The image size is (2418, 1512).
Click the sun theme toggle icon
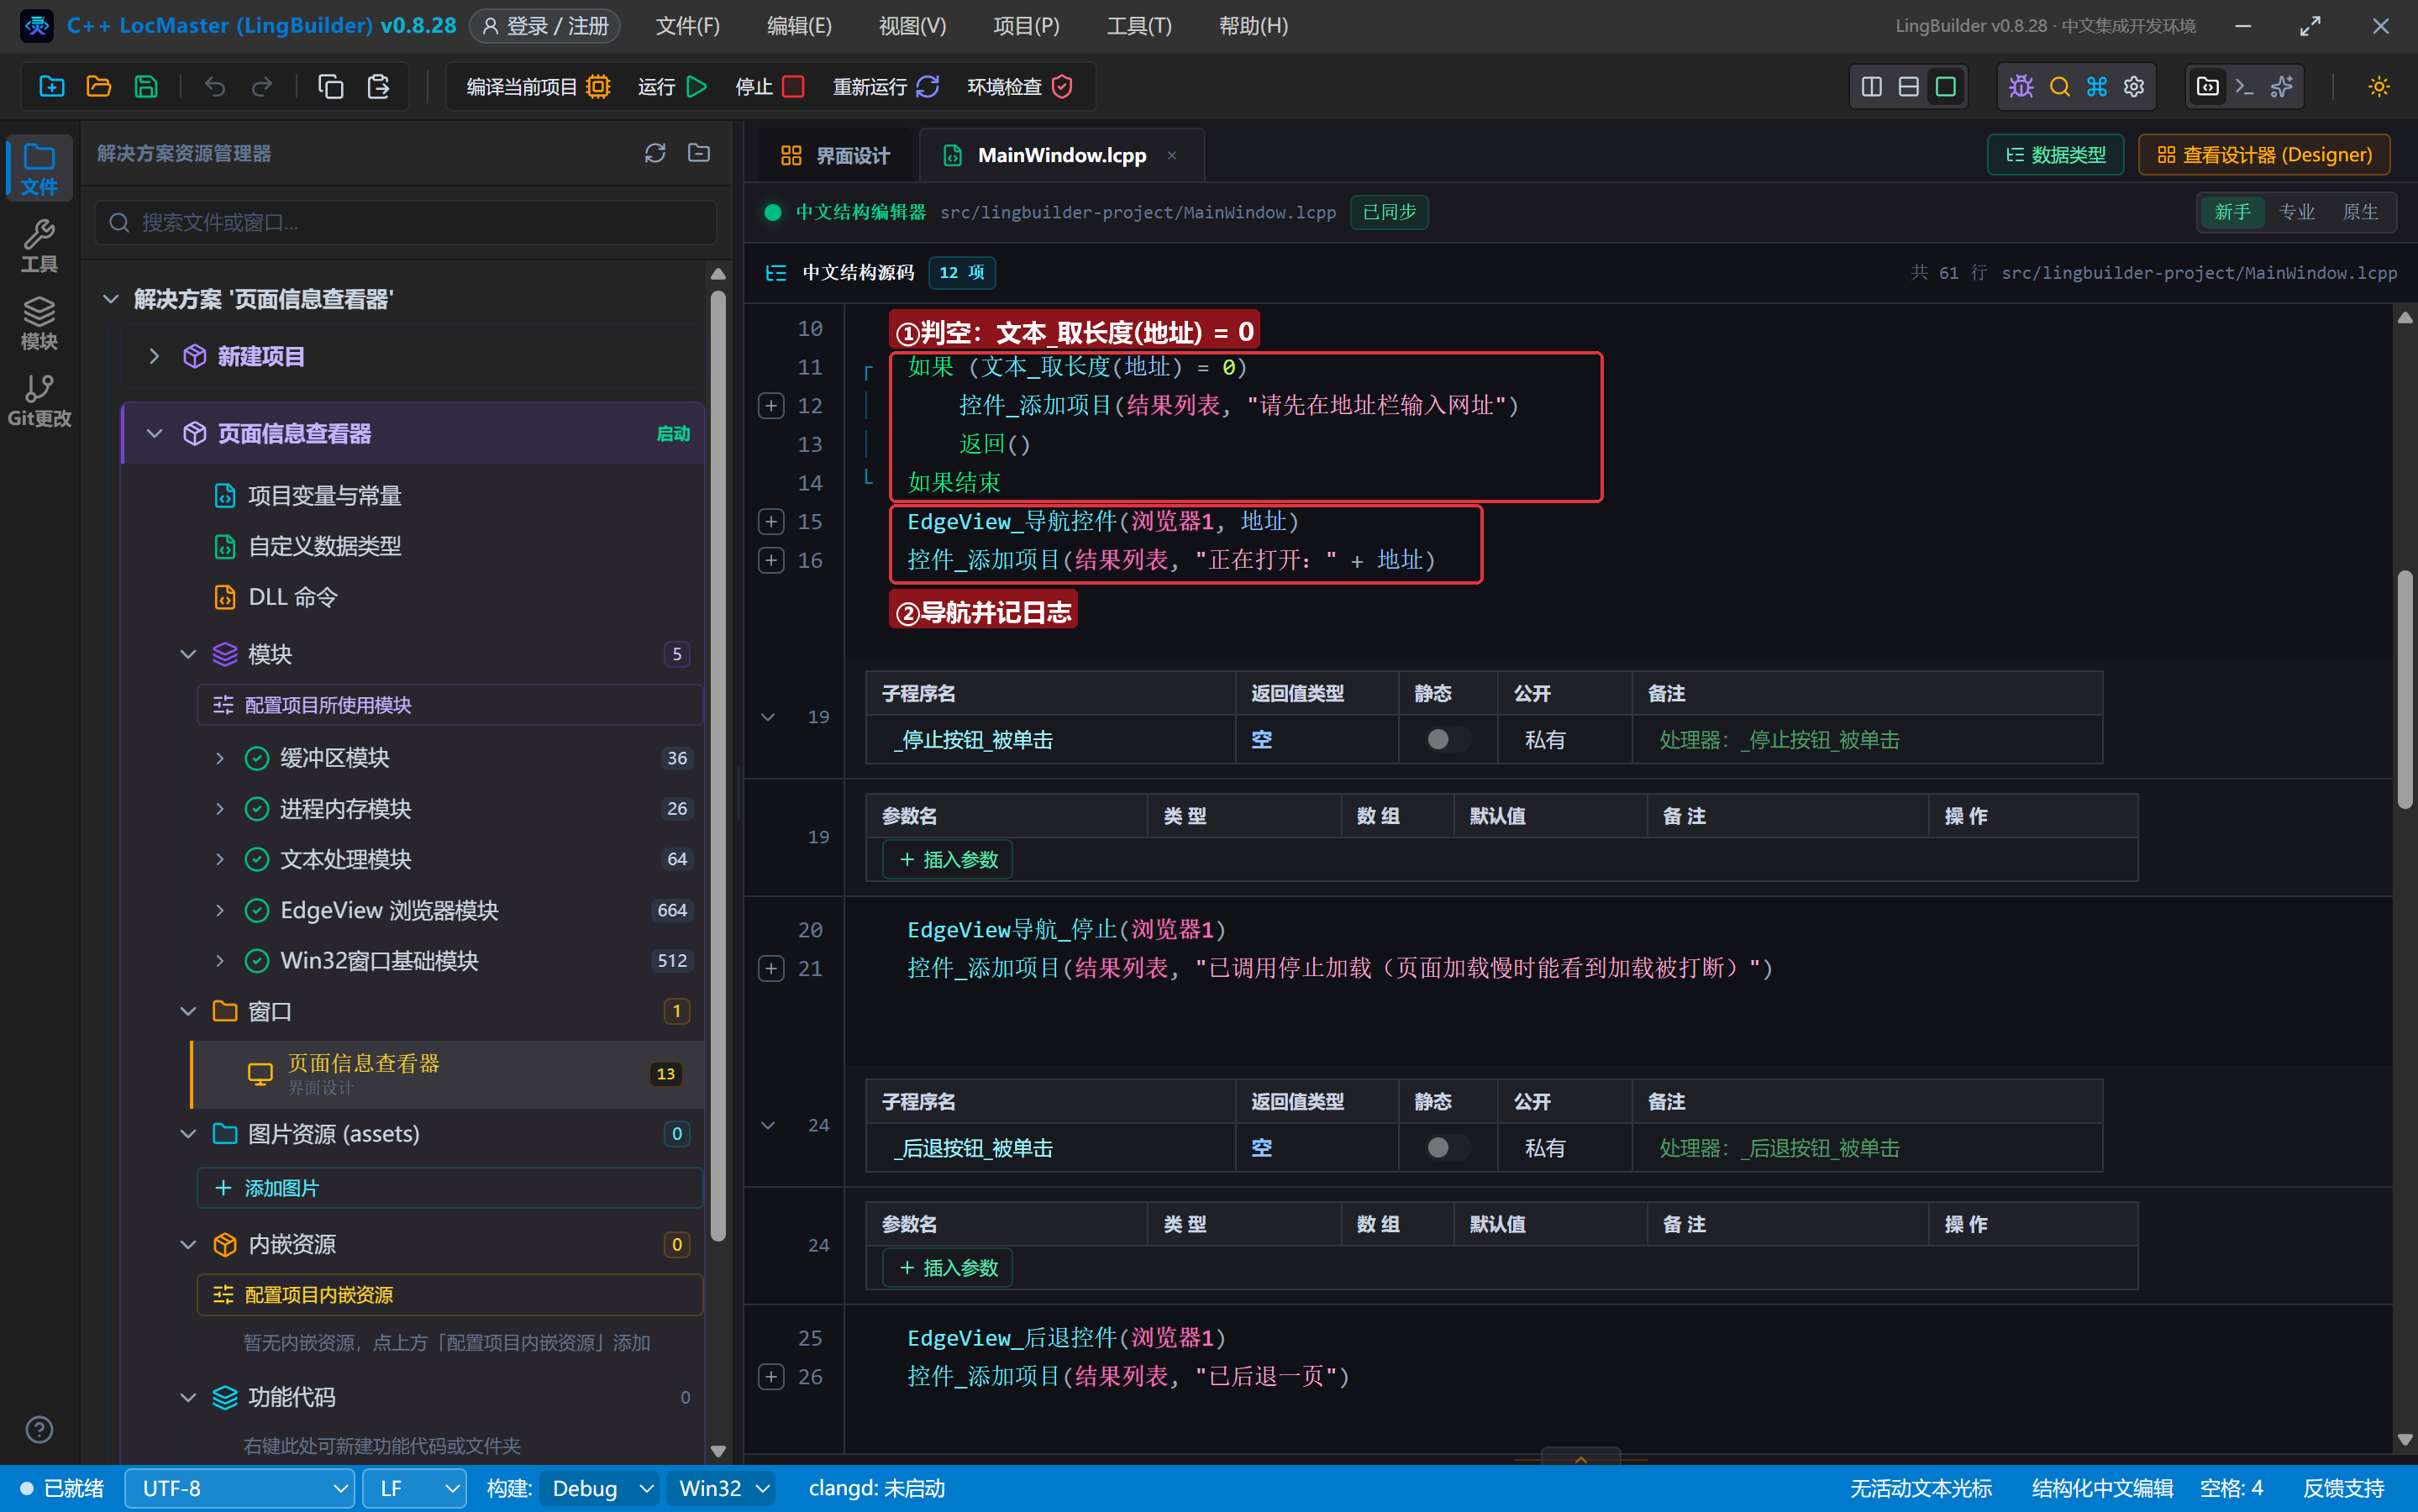(x=2379, y=87)
